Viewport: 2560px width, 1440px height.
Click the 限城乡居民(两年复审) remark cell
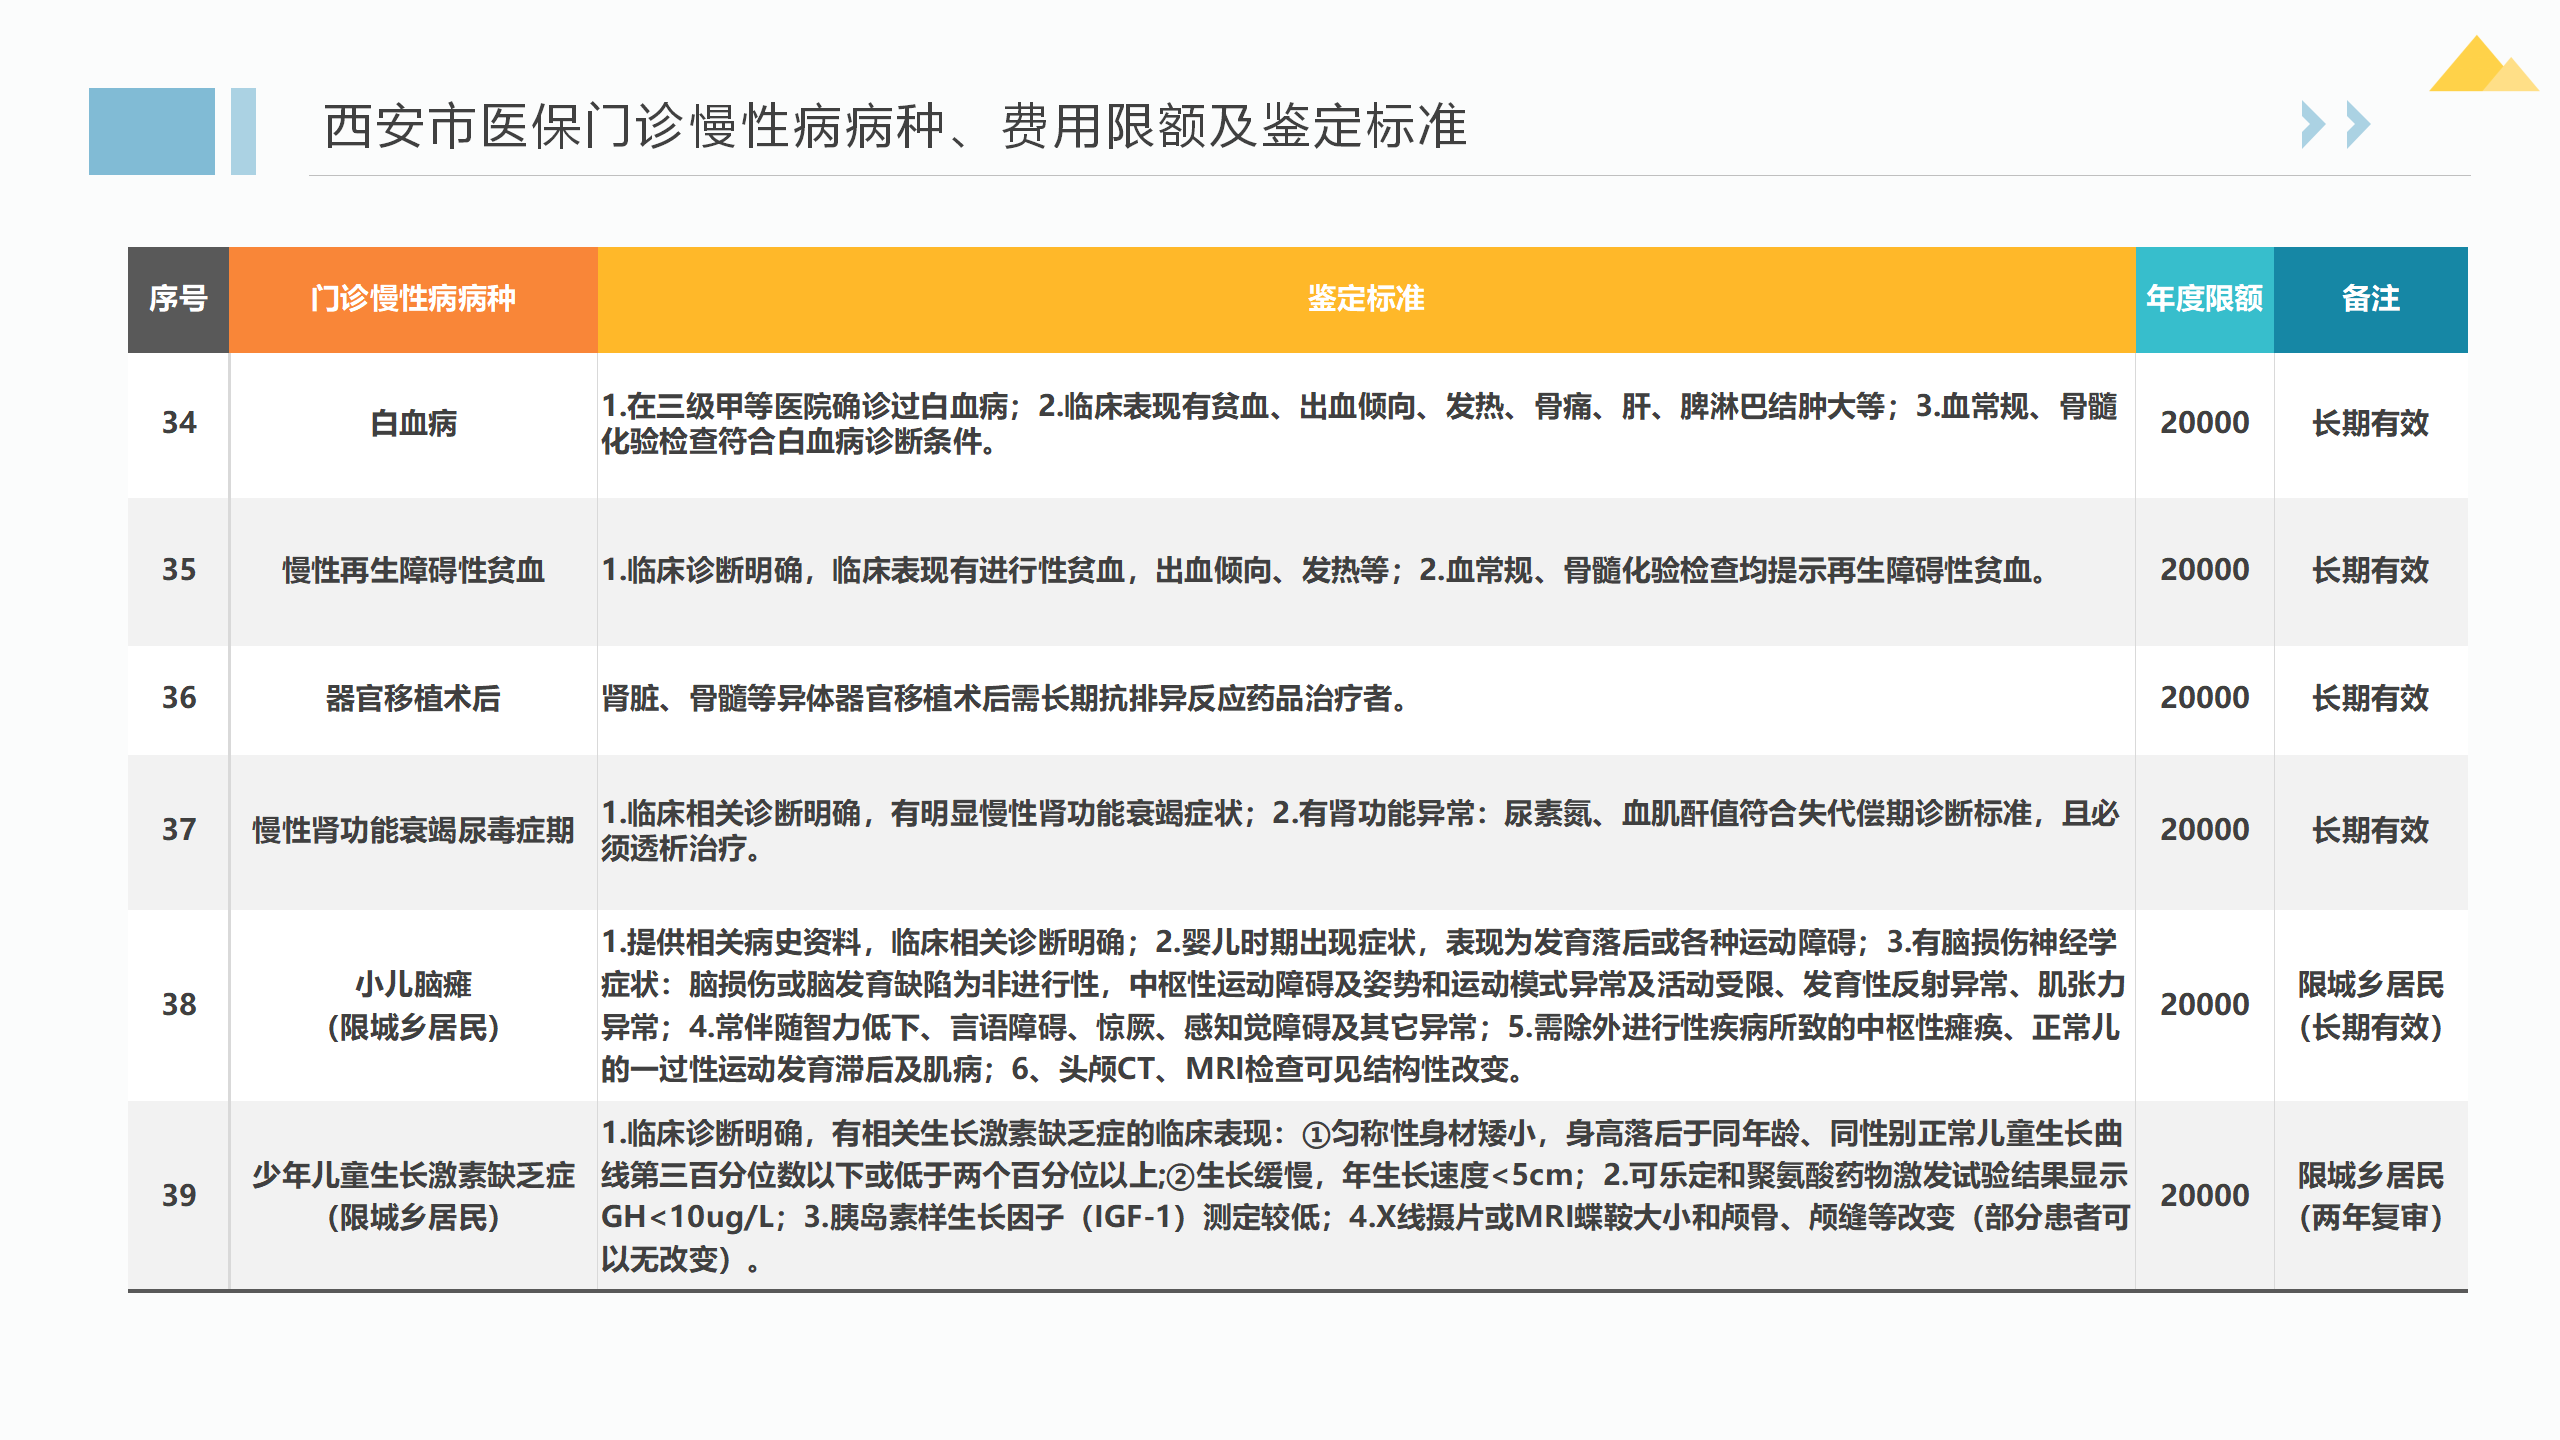2370,1195
